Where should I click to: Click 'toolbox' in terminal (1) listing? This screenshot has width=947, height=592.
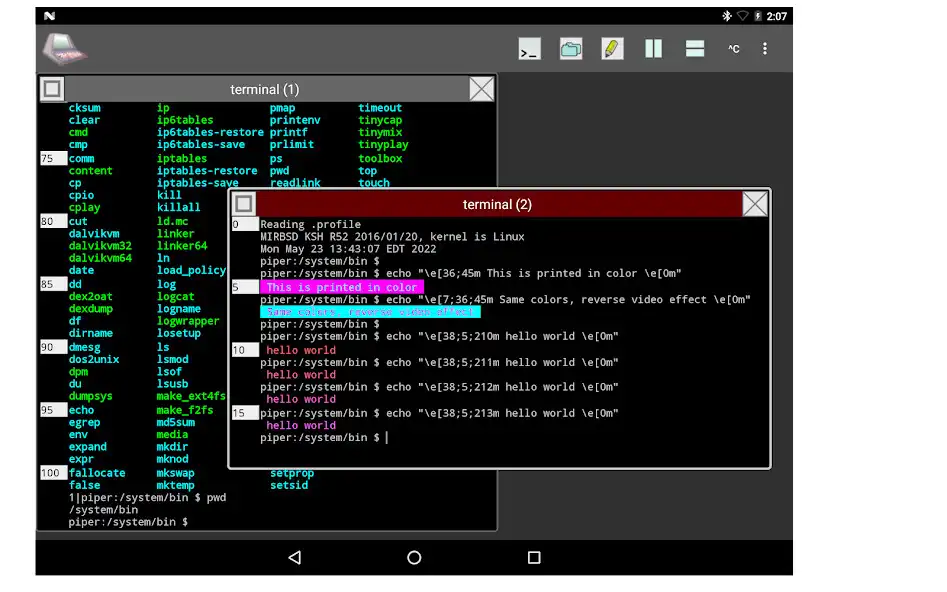380,158
